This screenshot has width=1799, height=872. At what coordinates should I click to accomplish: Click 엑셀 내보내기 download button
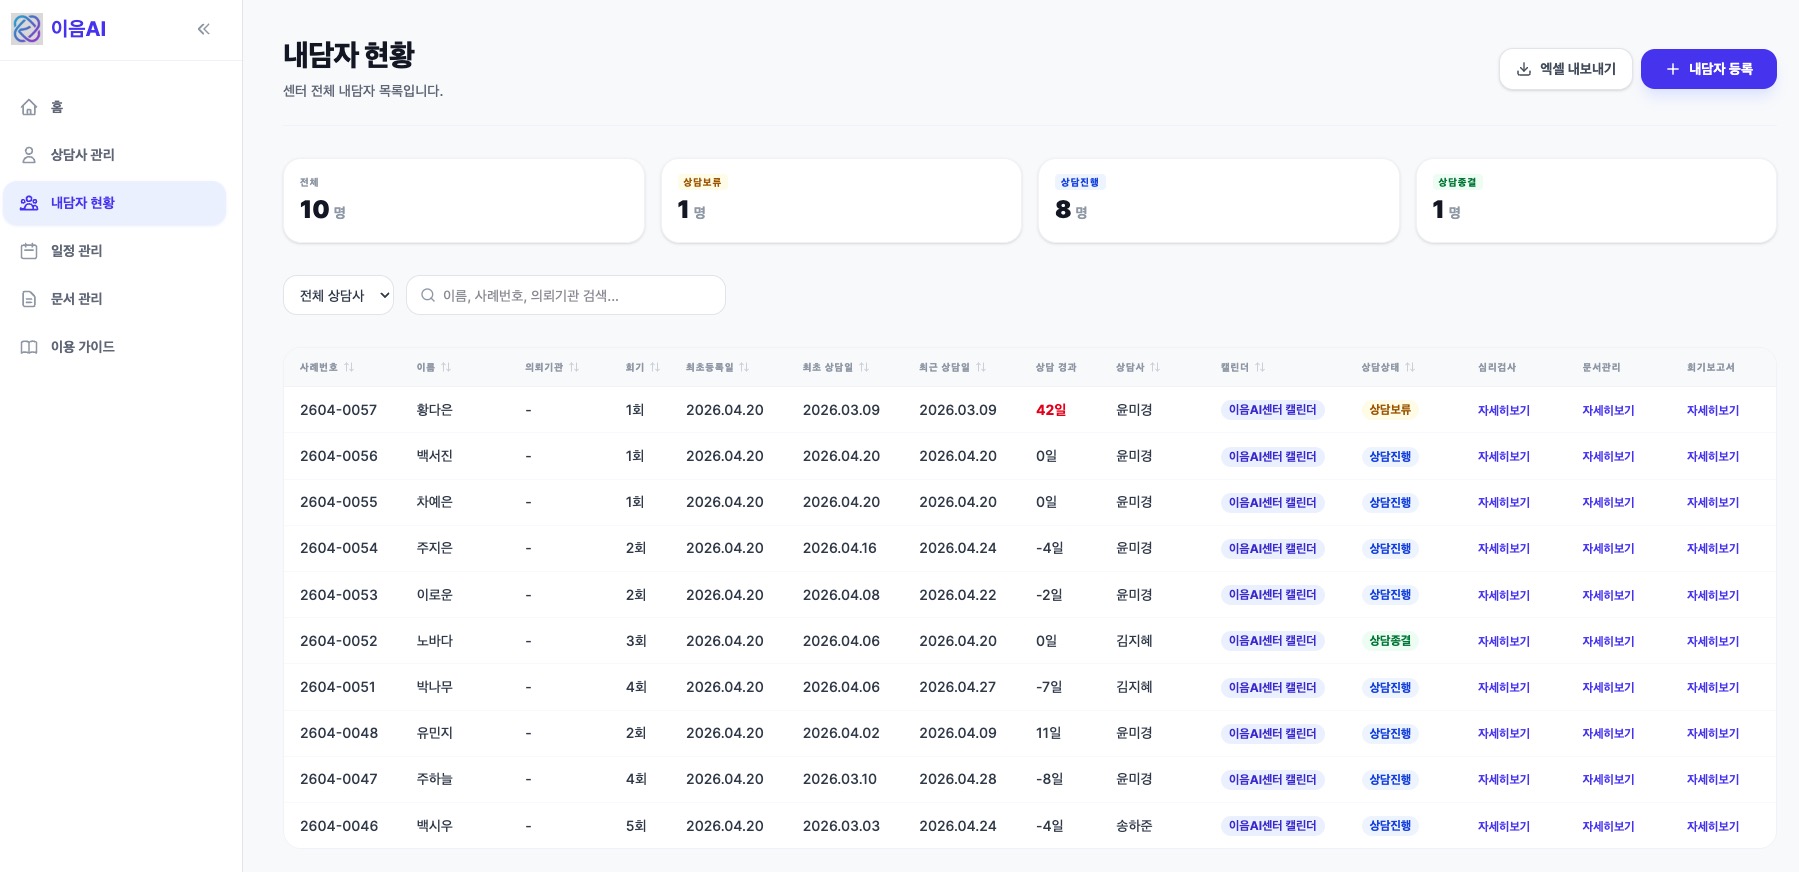coord(1565,69)
